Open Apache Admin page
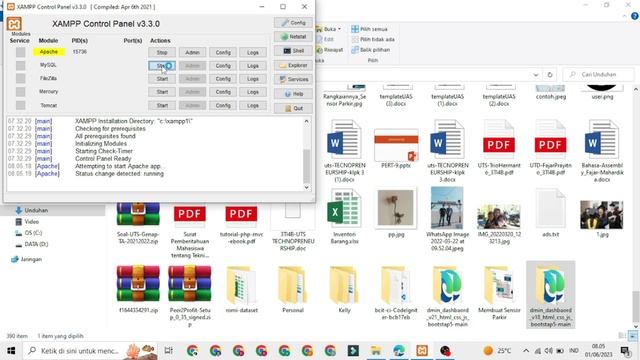640x360 pixels. pyautogui.click(x=192, y=52)
